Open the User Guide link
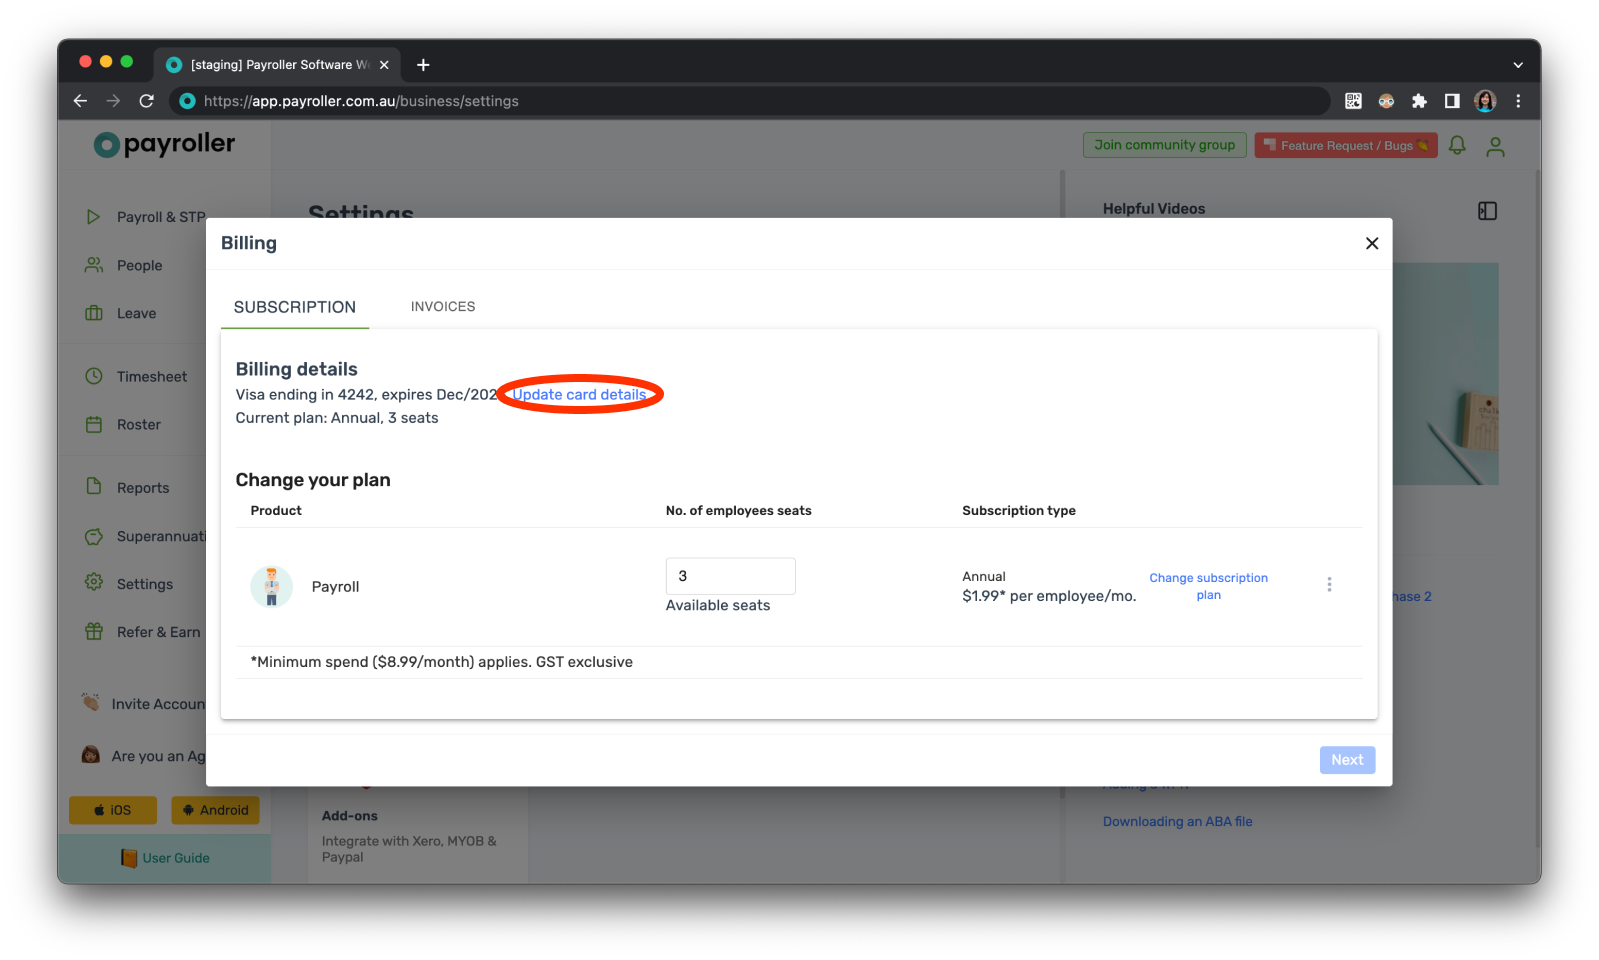Image resolution: width=1599 pixels, height=960 pixels. click(x=165, y=858)
